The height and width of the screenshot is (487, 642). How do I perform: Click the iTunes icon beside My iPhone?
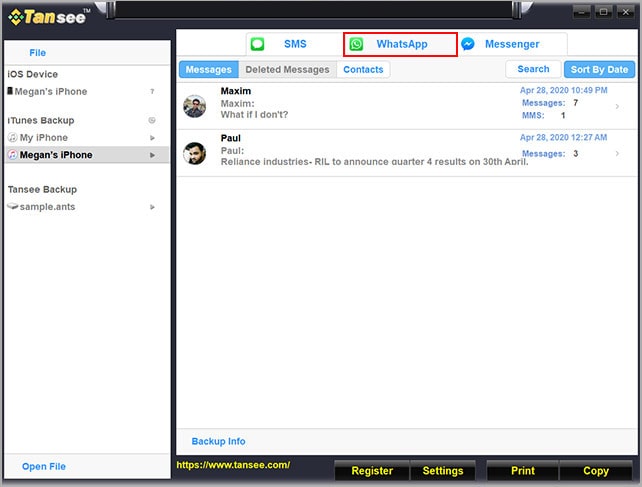pyautogui.click(x=12, y=138)
